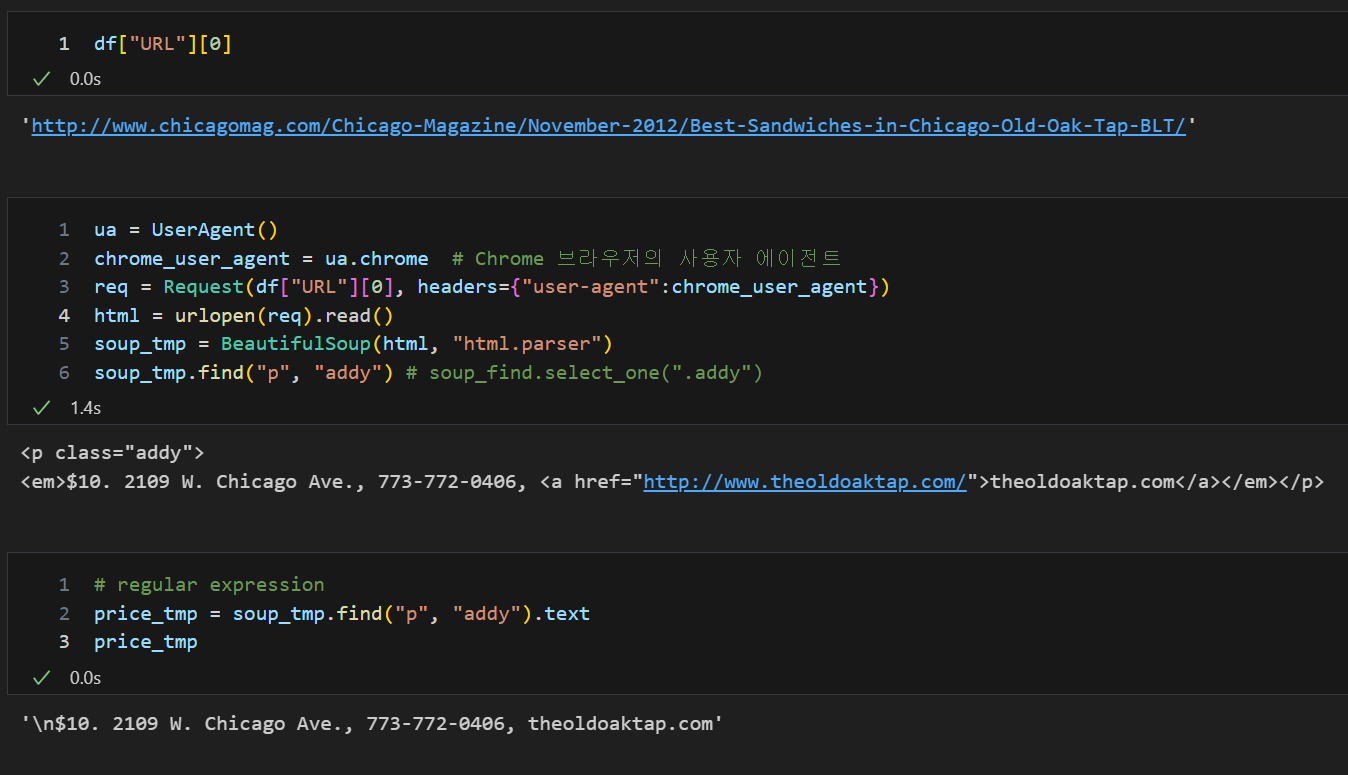Click code line df["URL"][0] in first cell
Image resolution: width=1348 pixels, height=775 pixels.
coord(163,44)
